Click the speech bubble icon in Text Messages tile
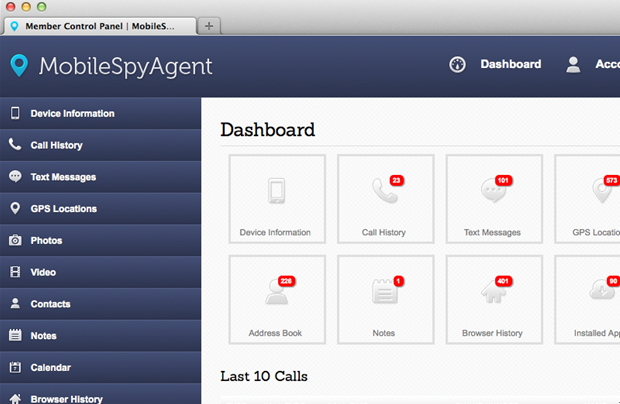This screenshot has height=404, width=620. (493, 190)
